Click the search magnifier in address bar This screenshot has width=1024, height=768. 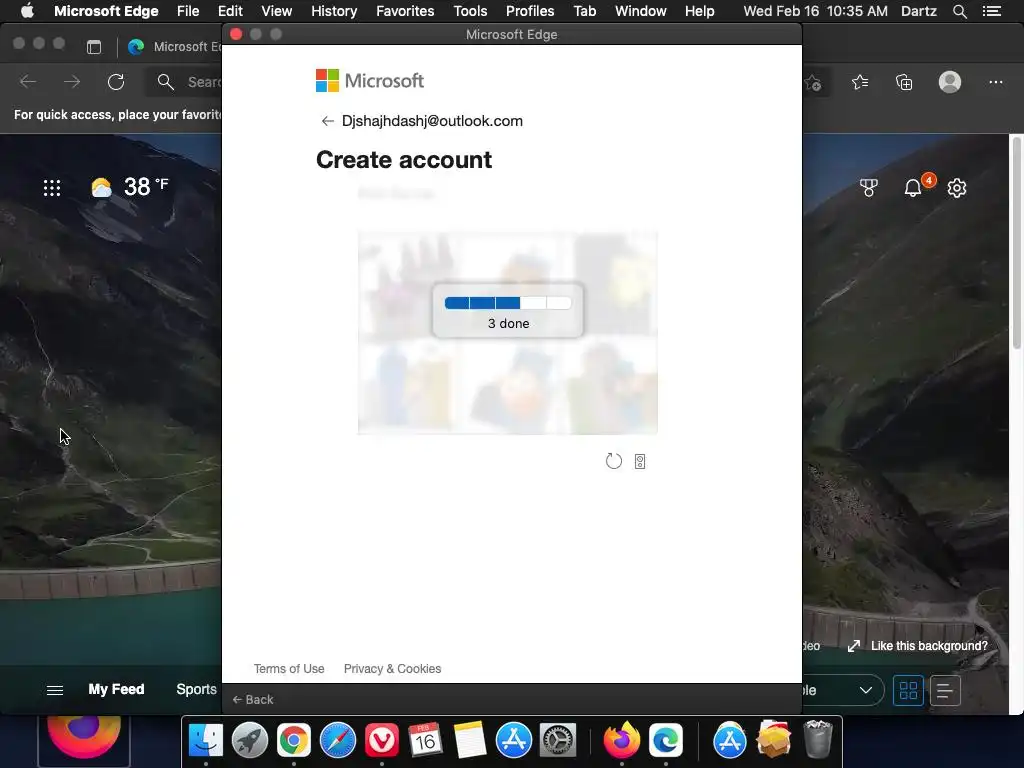point(166,82)
